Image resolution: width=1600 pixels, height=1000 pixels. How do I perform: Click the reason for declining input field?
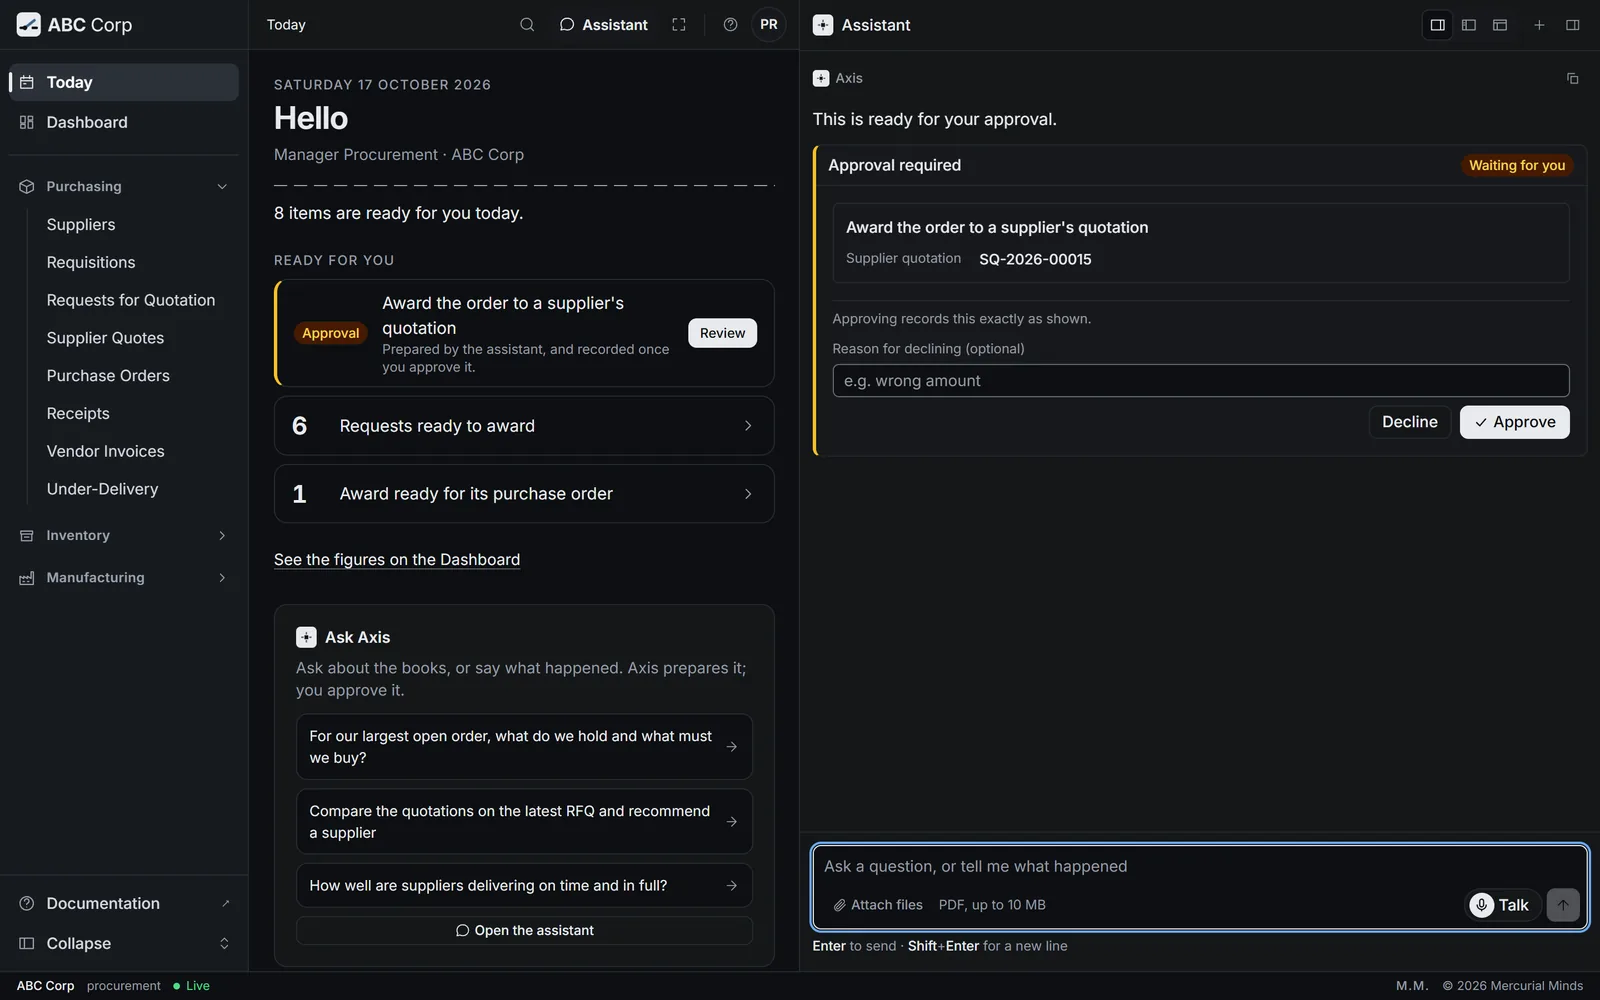pos(1201,381)
